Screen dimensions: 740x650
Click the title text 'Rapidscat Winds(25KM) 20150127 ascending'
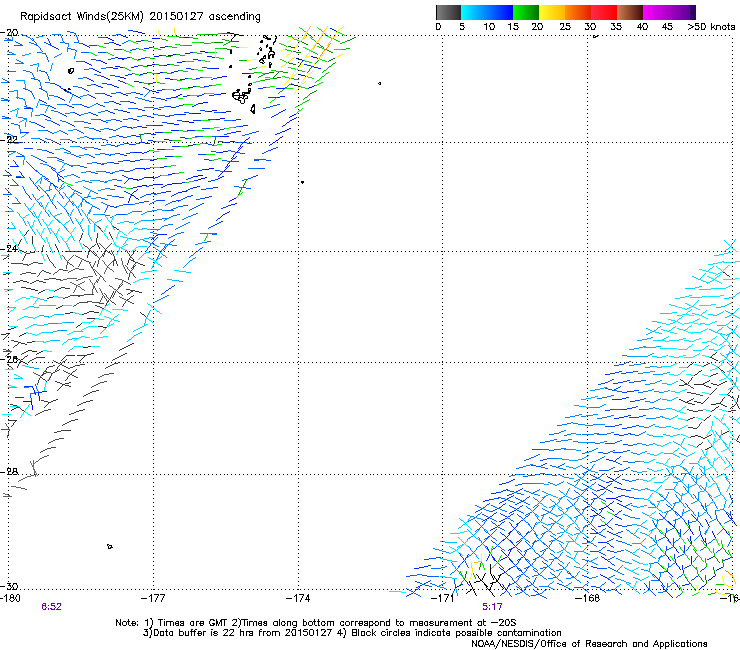click(x=140, y=17)
